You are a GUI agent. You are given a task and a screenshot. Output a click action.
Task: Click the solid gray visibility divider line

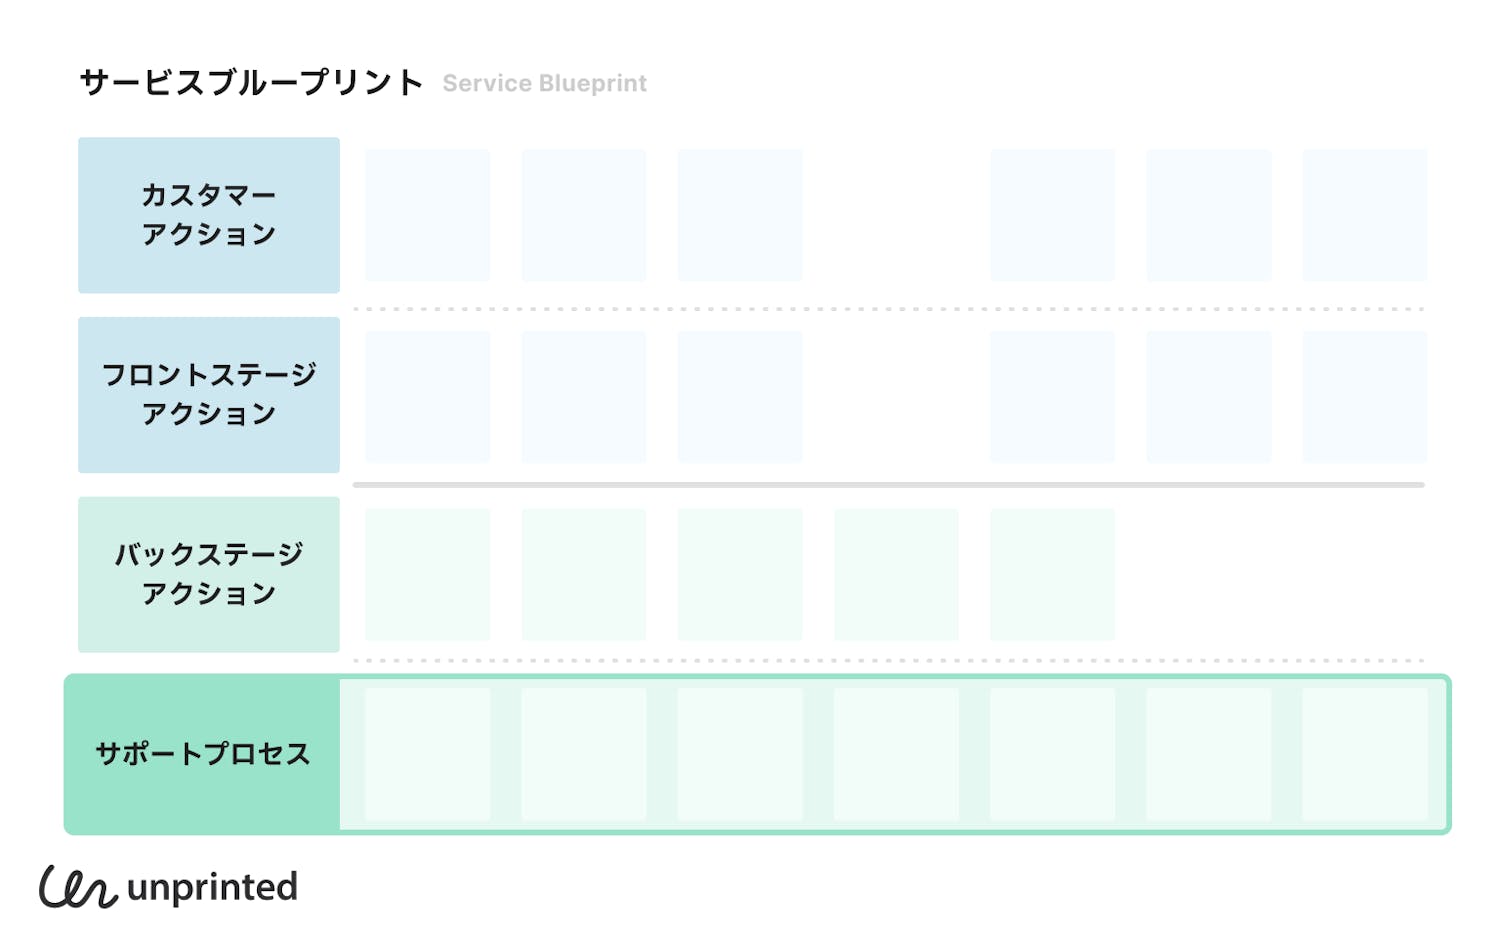(888, 485)
